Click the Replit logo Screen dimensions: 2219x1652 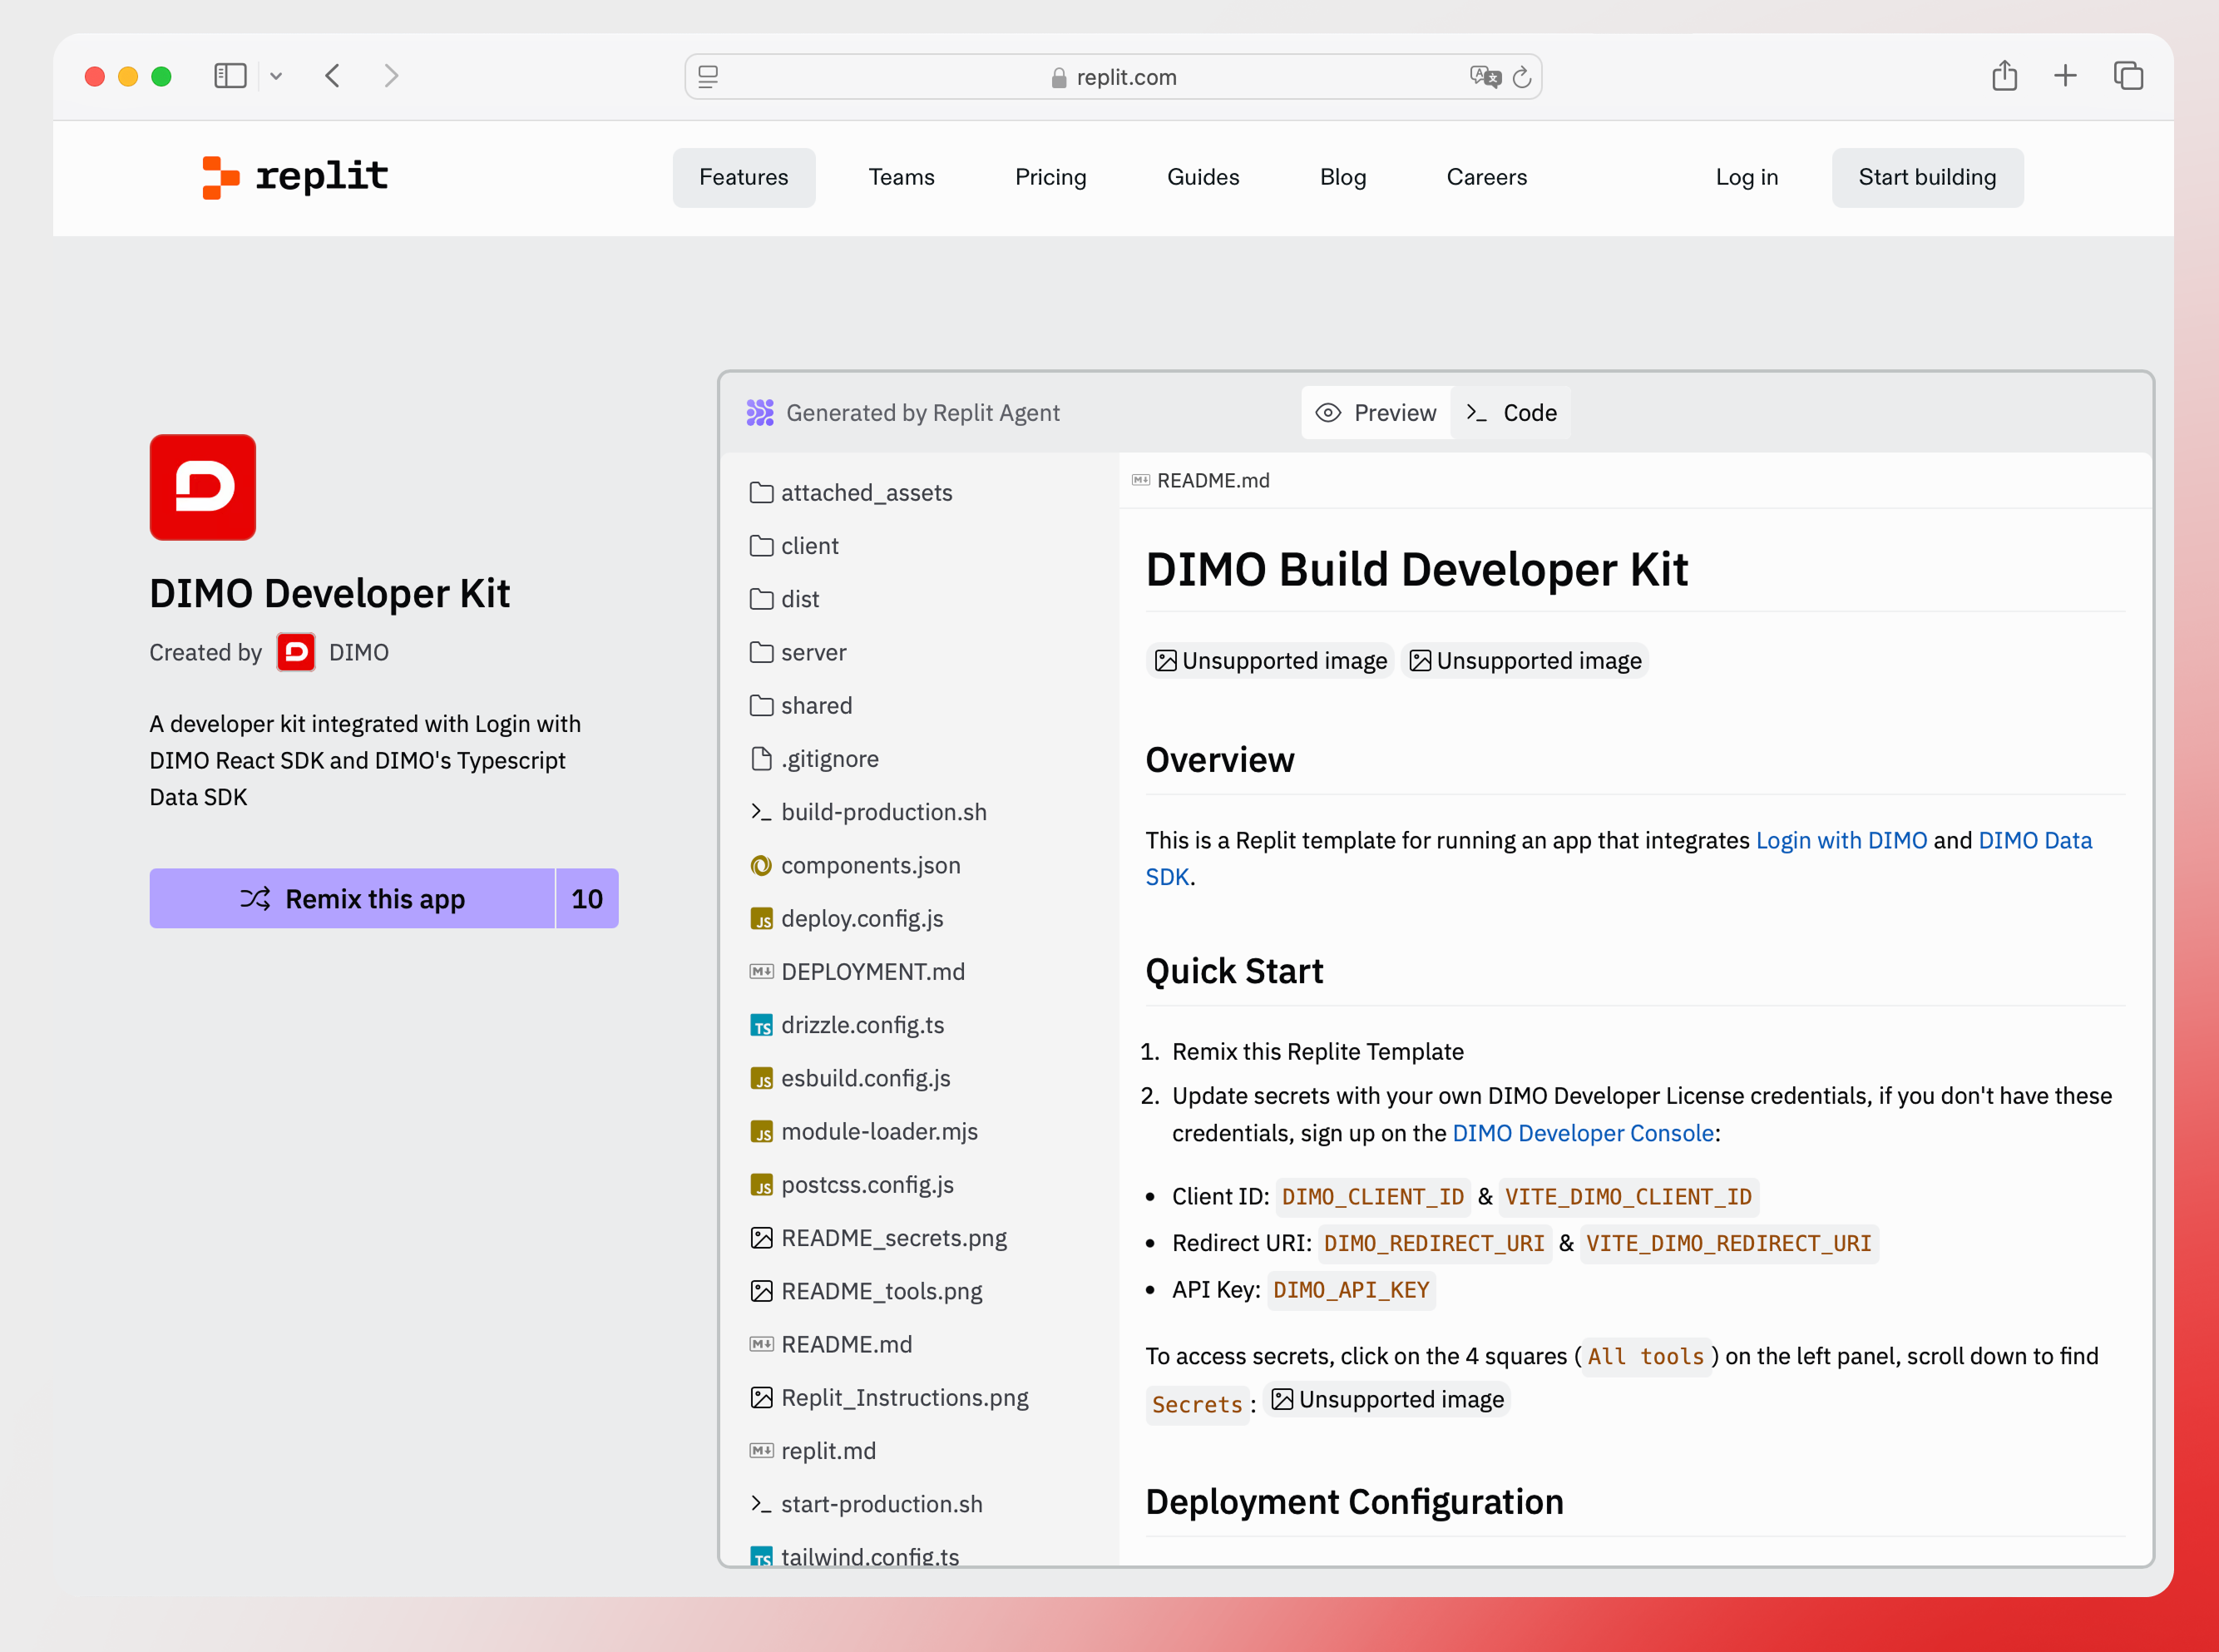coord(295,177)
